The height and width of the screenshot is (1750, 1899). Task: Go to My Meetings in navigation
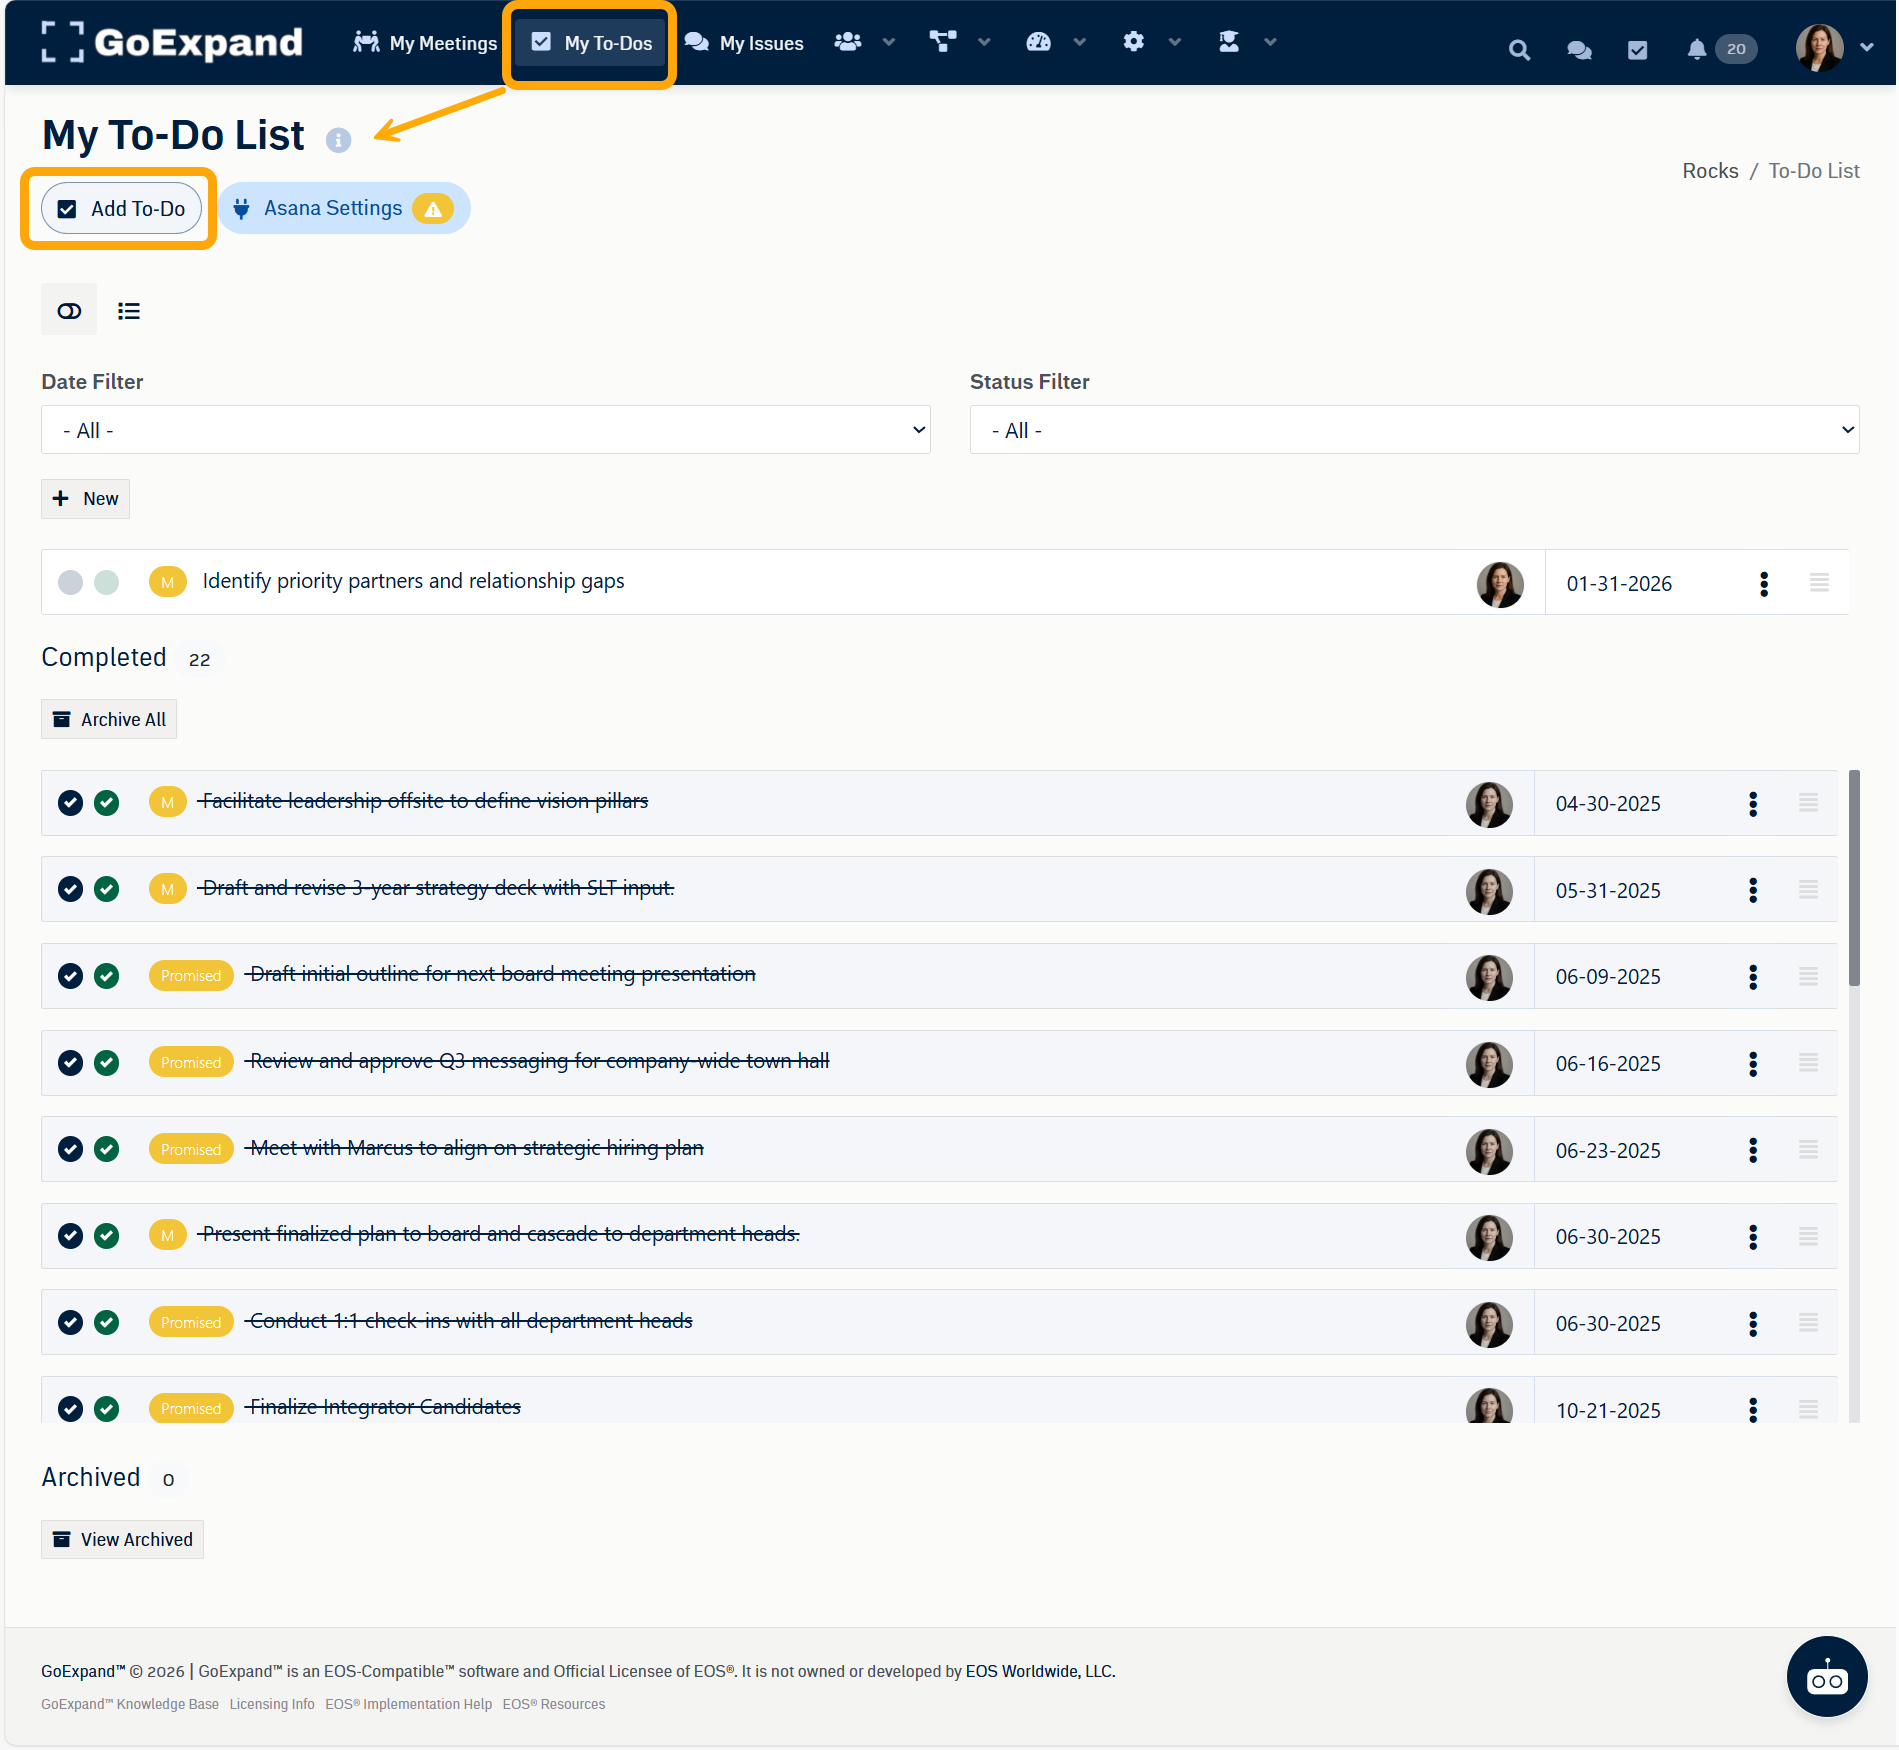425,43
